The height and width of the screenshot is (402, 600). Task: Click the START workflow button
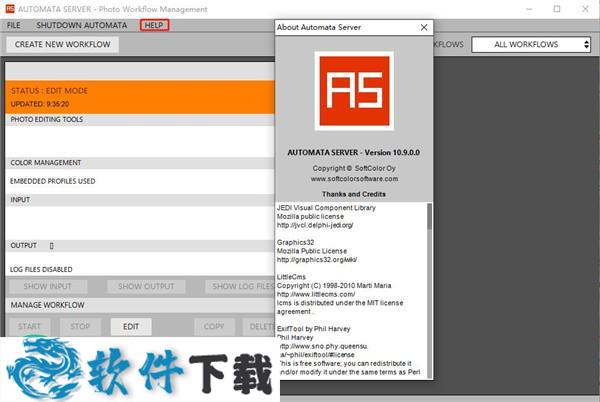pyautogui.click(x=30, y=326)
